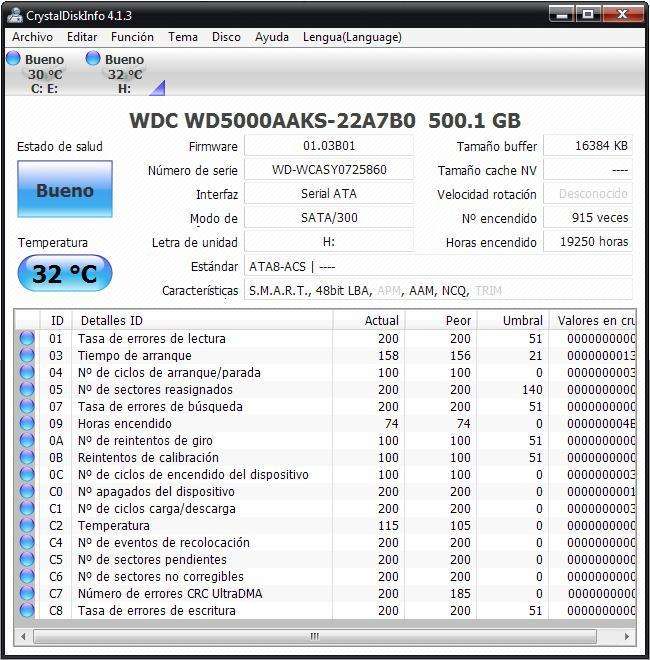Image resolution: width=650 pixels, height=660 pixels.
Task: Click status orb for row C2 Temperatura
Action: (27, 525)
